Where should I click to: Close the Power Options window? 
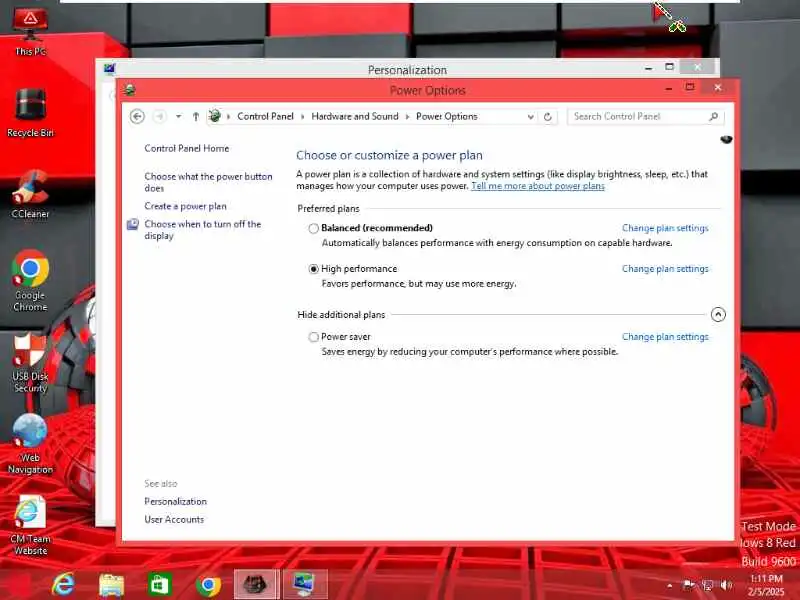[x=717, y=87]
